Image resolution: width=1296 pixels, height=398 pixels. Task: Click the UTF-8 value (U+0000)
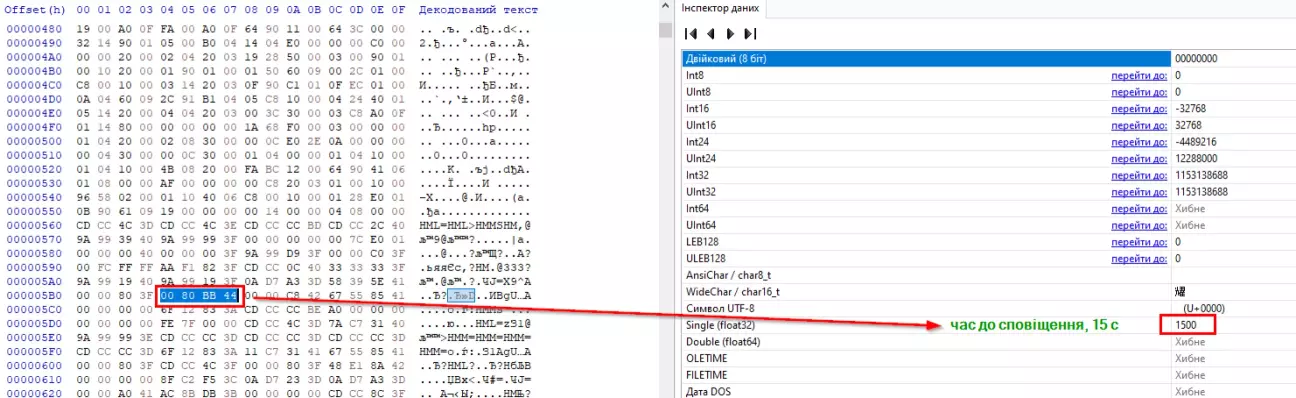[1201, 308]
